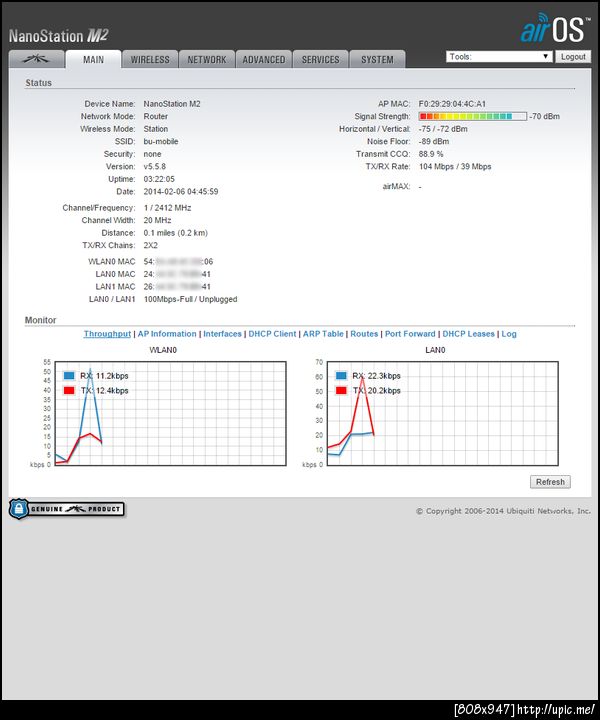View the DHCP Client link
600x720 pixels.
point(272,334)
